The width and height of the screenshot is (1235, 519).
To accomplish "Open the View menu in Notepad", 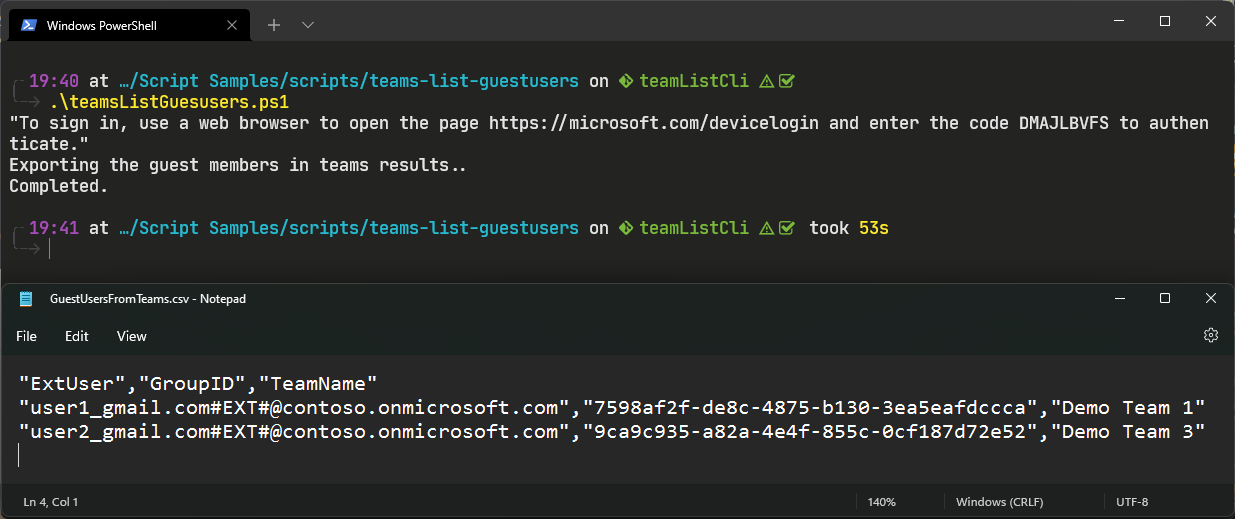I will click(x=132, y=336).
